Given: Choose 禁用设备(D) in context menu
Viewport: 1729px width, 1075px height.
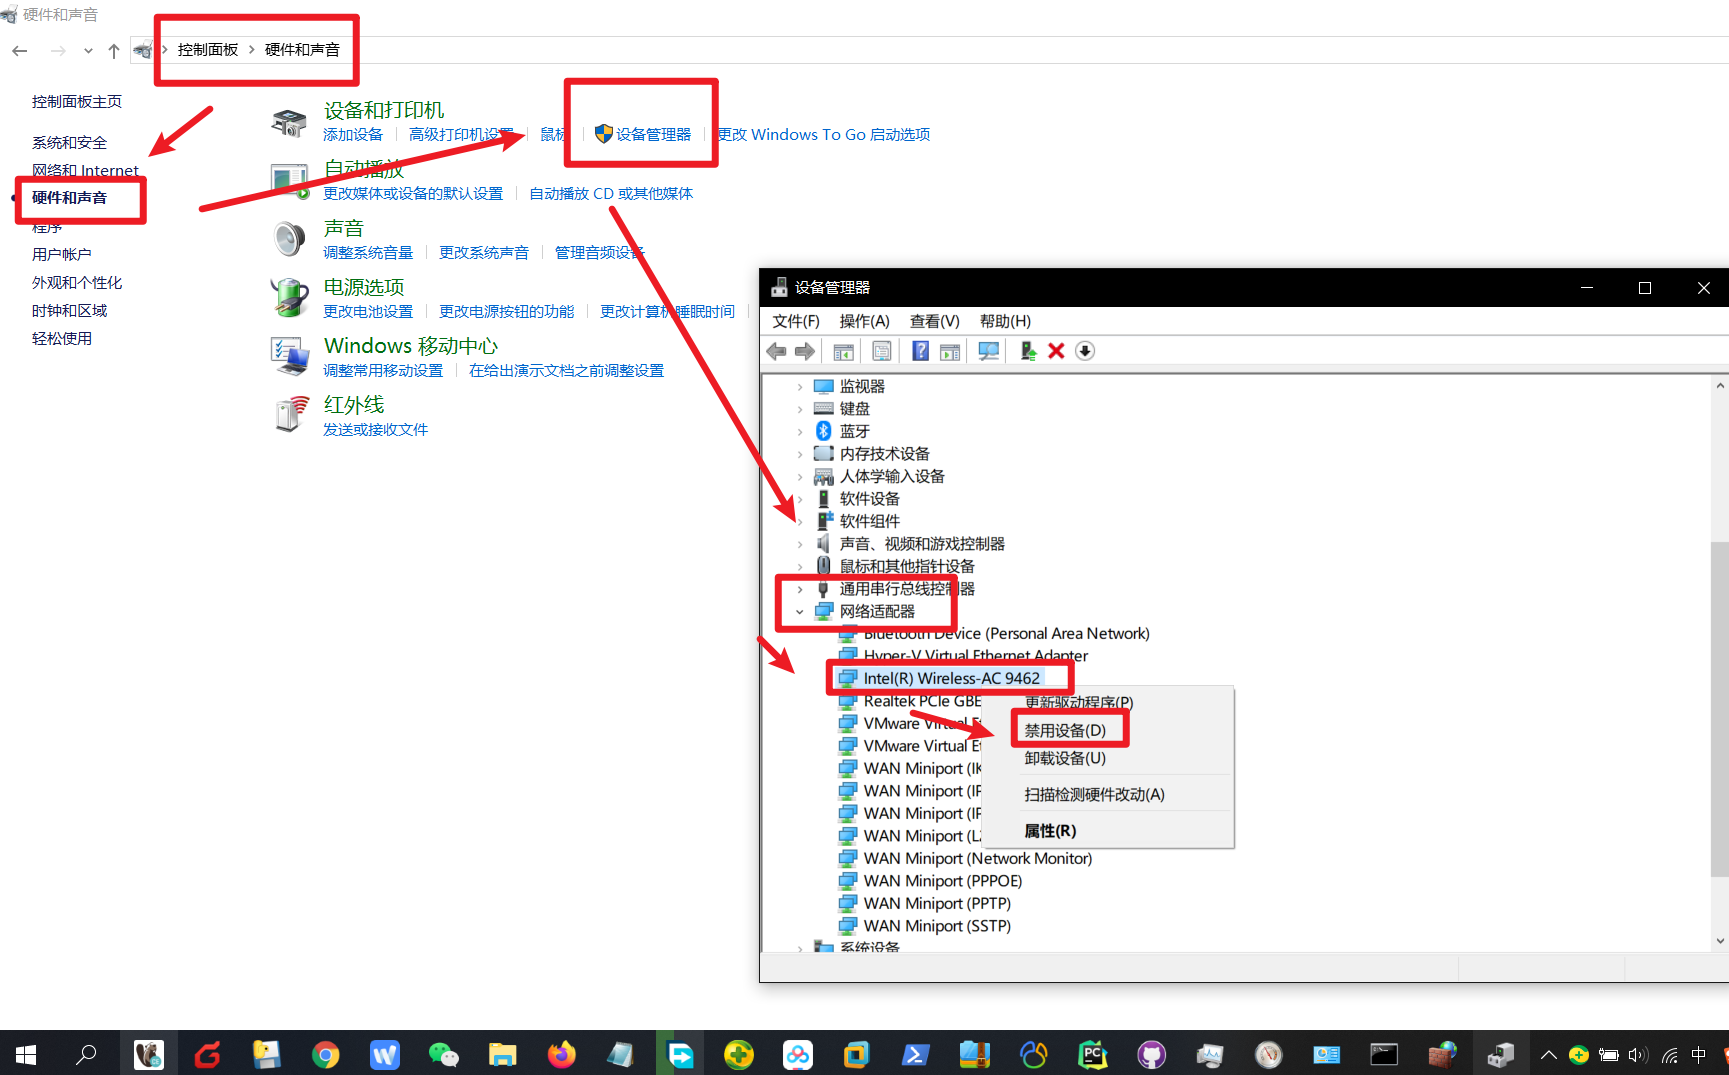Looking at the screenshot, I should coord(1065,730).
